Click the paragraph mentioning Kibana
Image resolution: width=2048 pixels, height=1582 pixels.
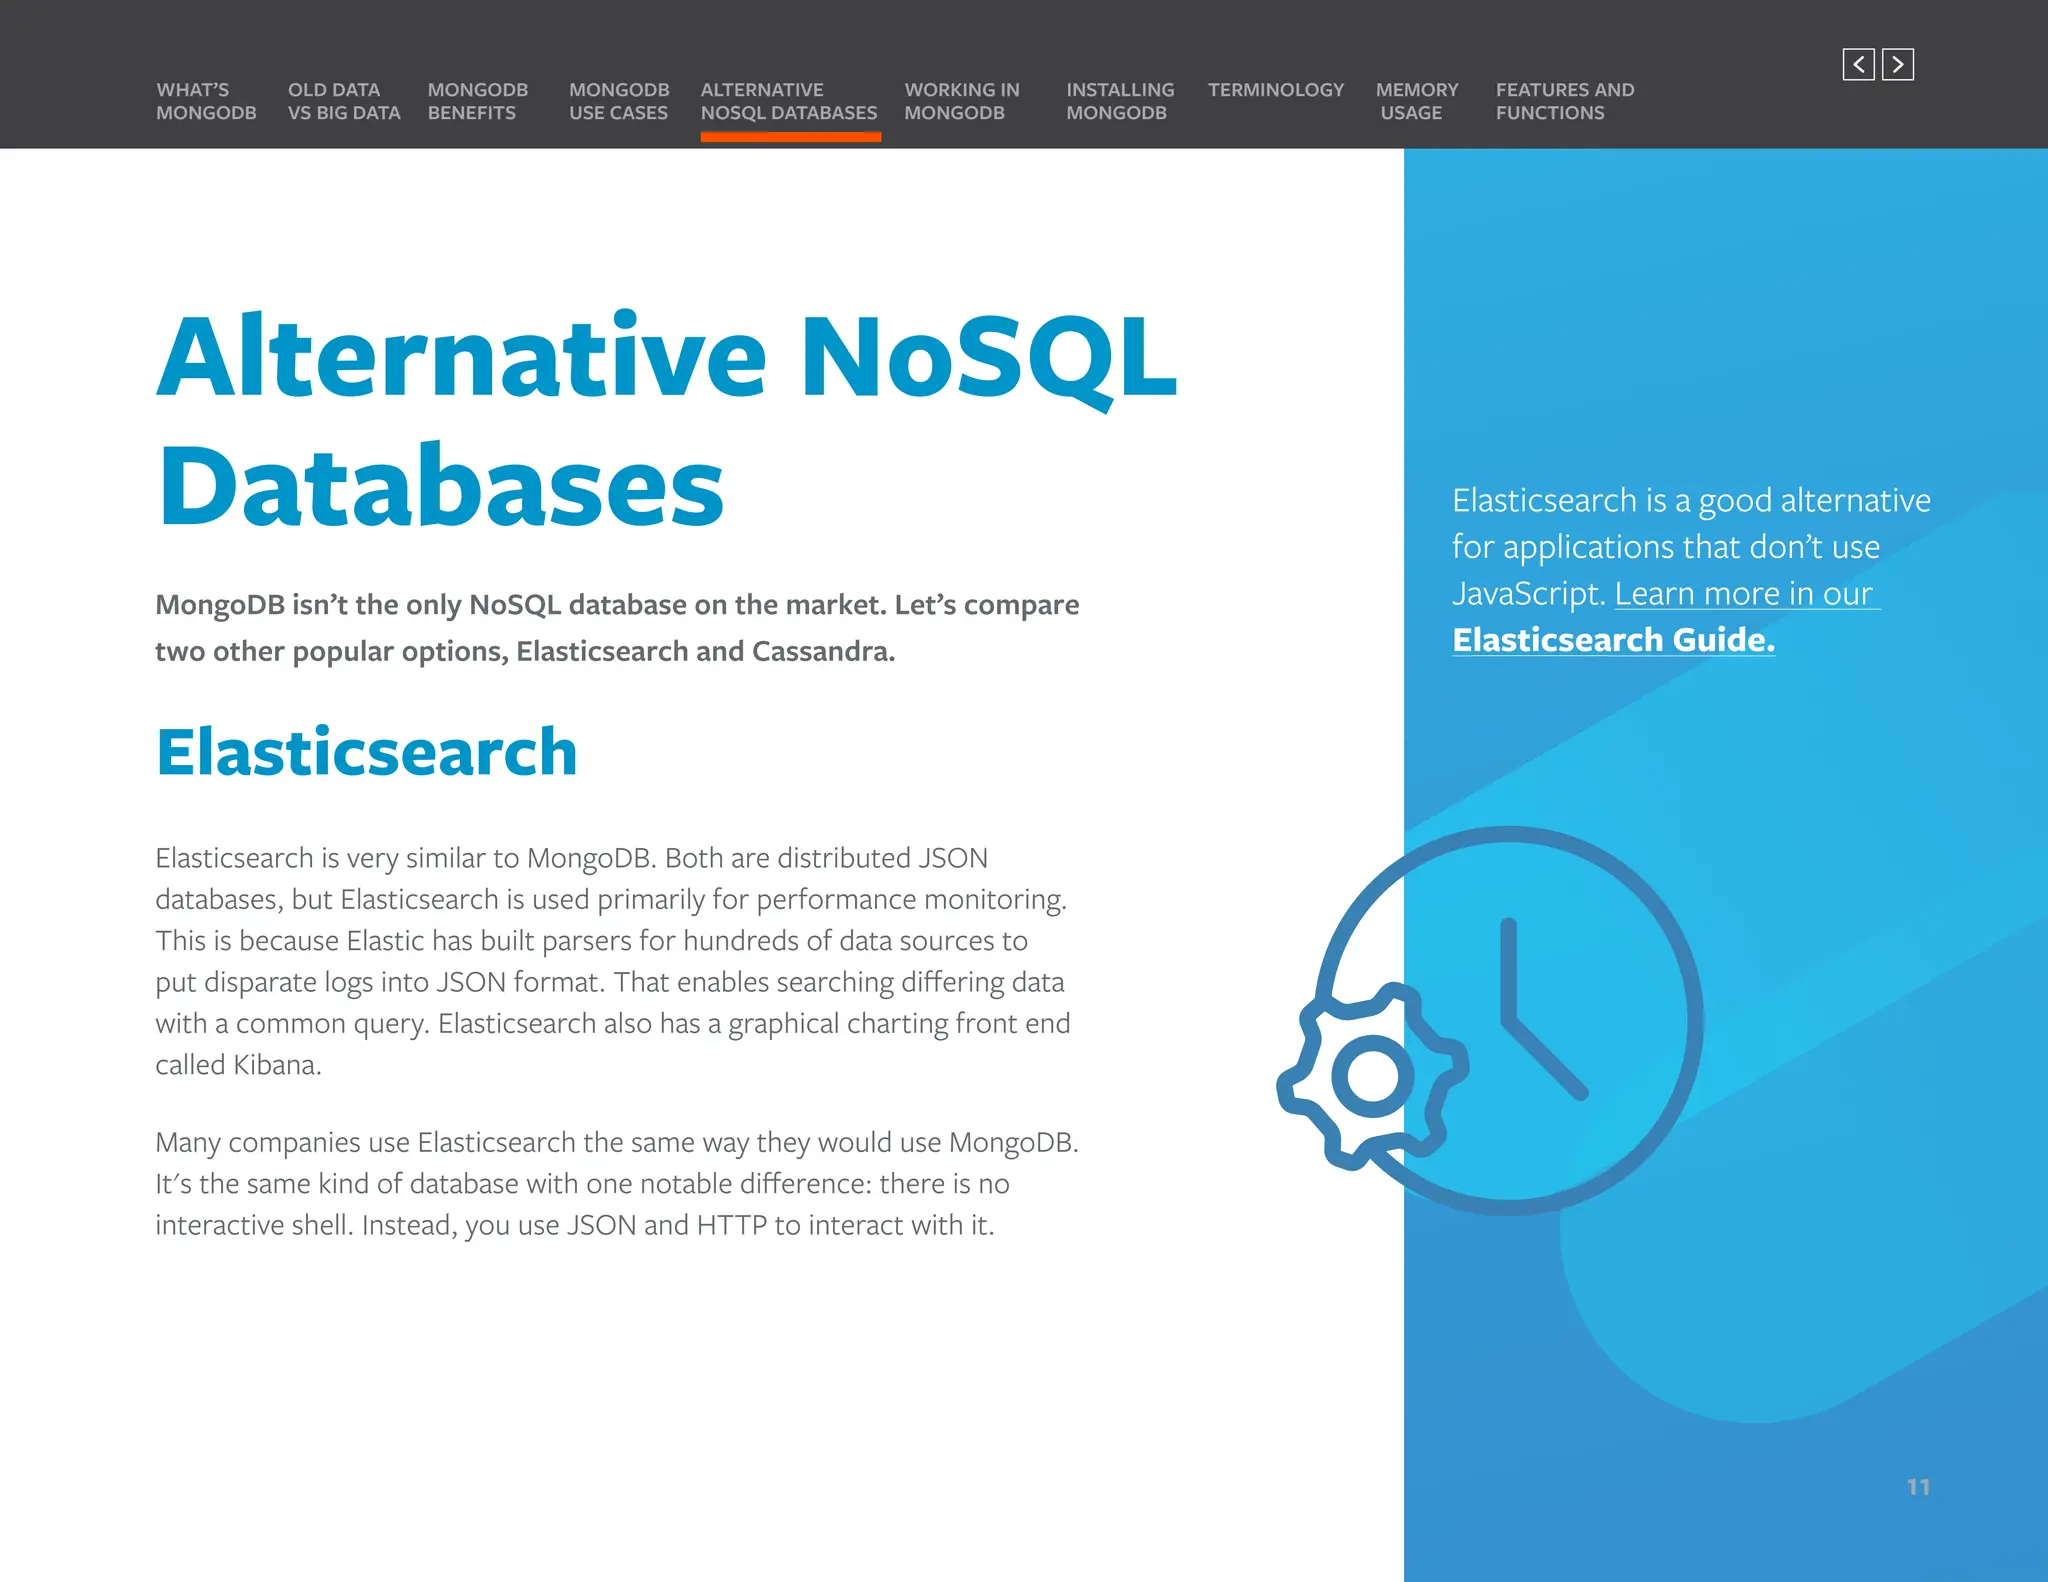[x=612, y=960]
